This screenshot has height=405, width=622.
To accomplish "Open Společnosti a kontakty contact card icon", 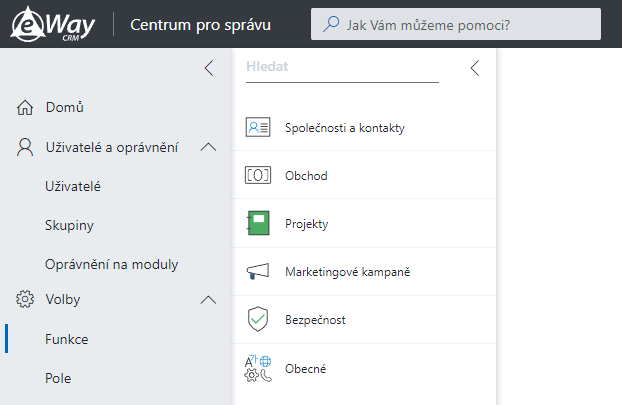I will tap(258, 127).
